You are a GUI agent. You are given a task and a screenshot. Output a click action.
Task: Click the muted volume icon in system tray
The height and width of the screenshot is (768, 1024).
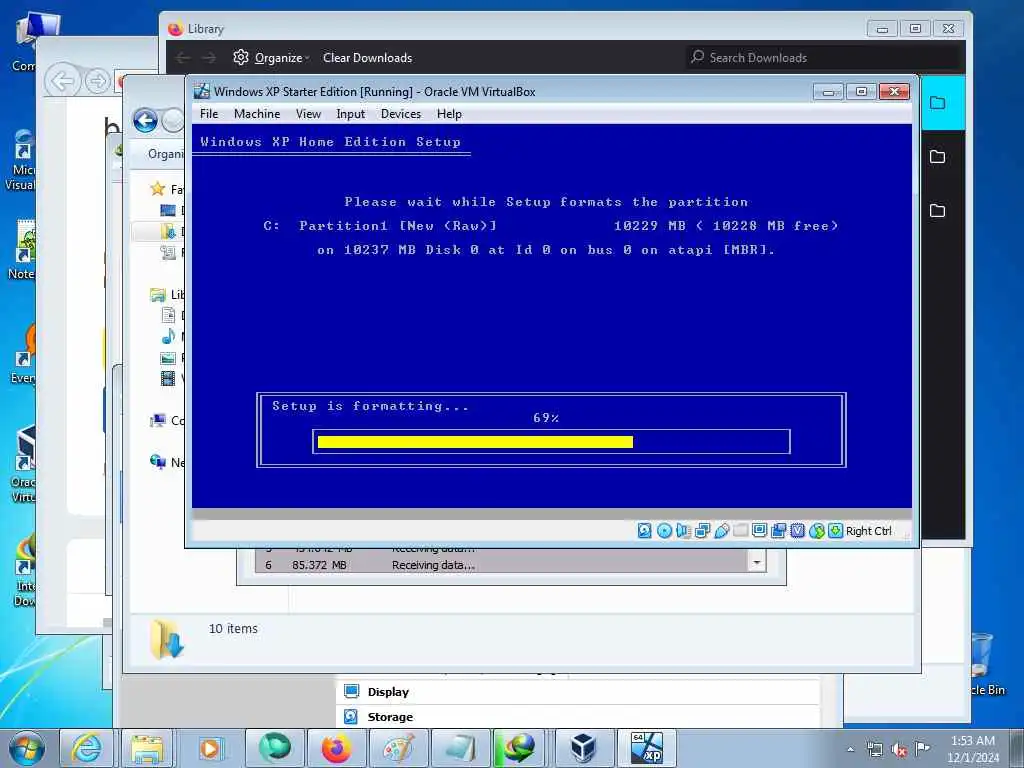[899, 750]
